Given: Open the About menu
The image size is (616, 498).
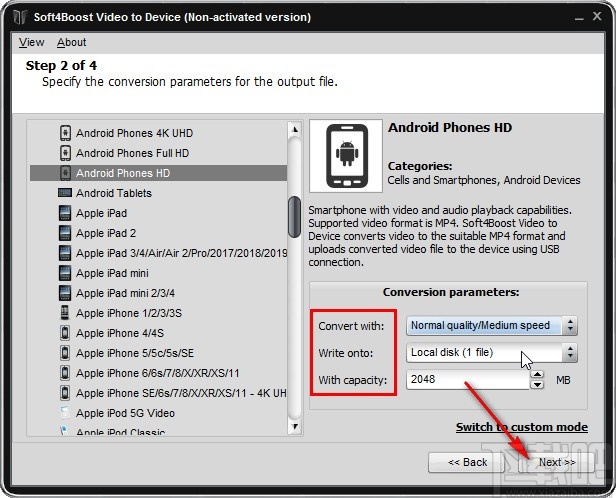Looking at the screenshot, I should coord(72,42).
